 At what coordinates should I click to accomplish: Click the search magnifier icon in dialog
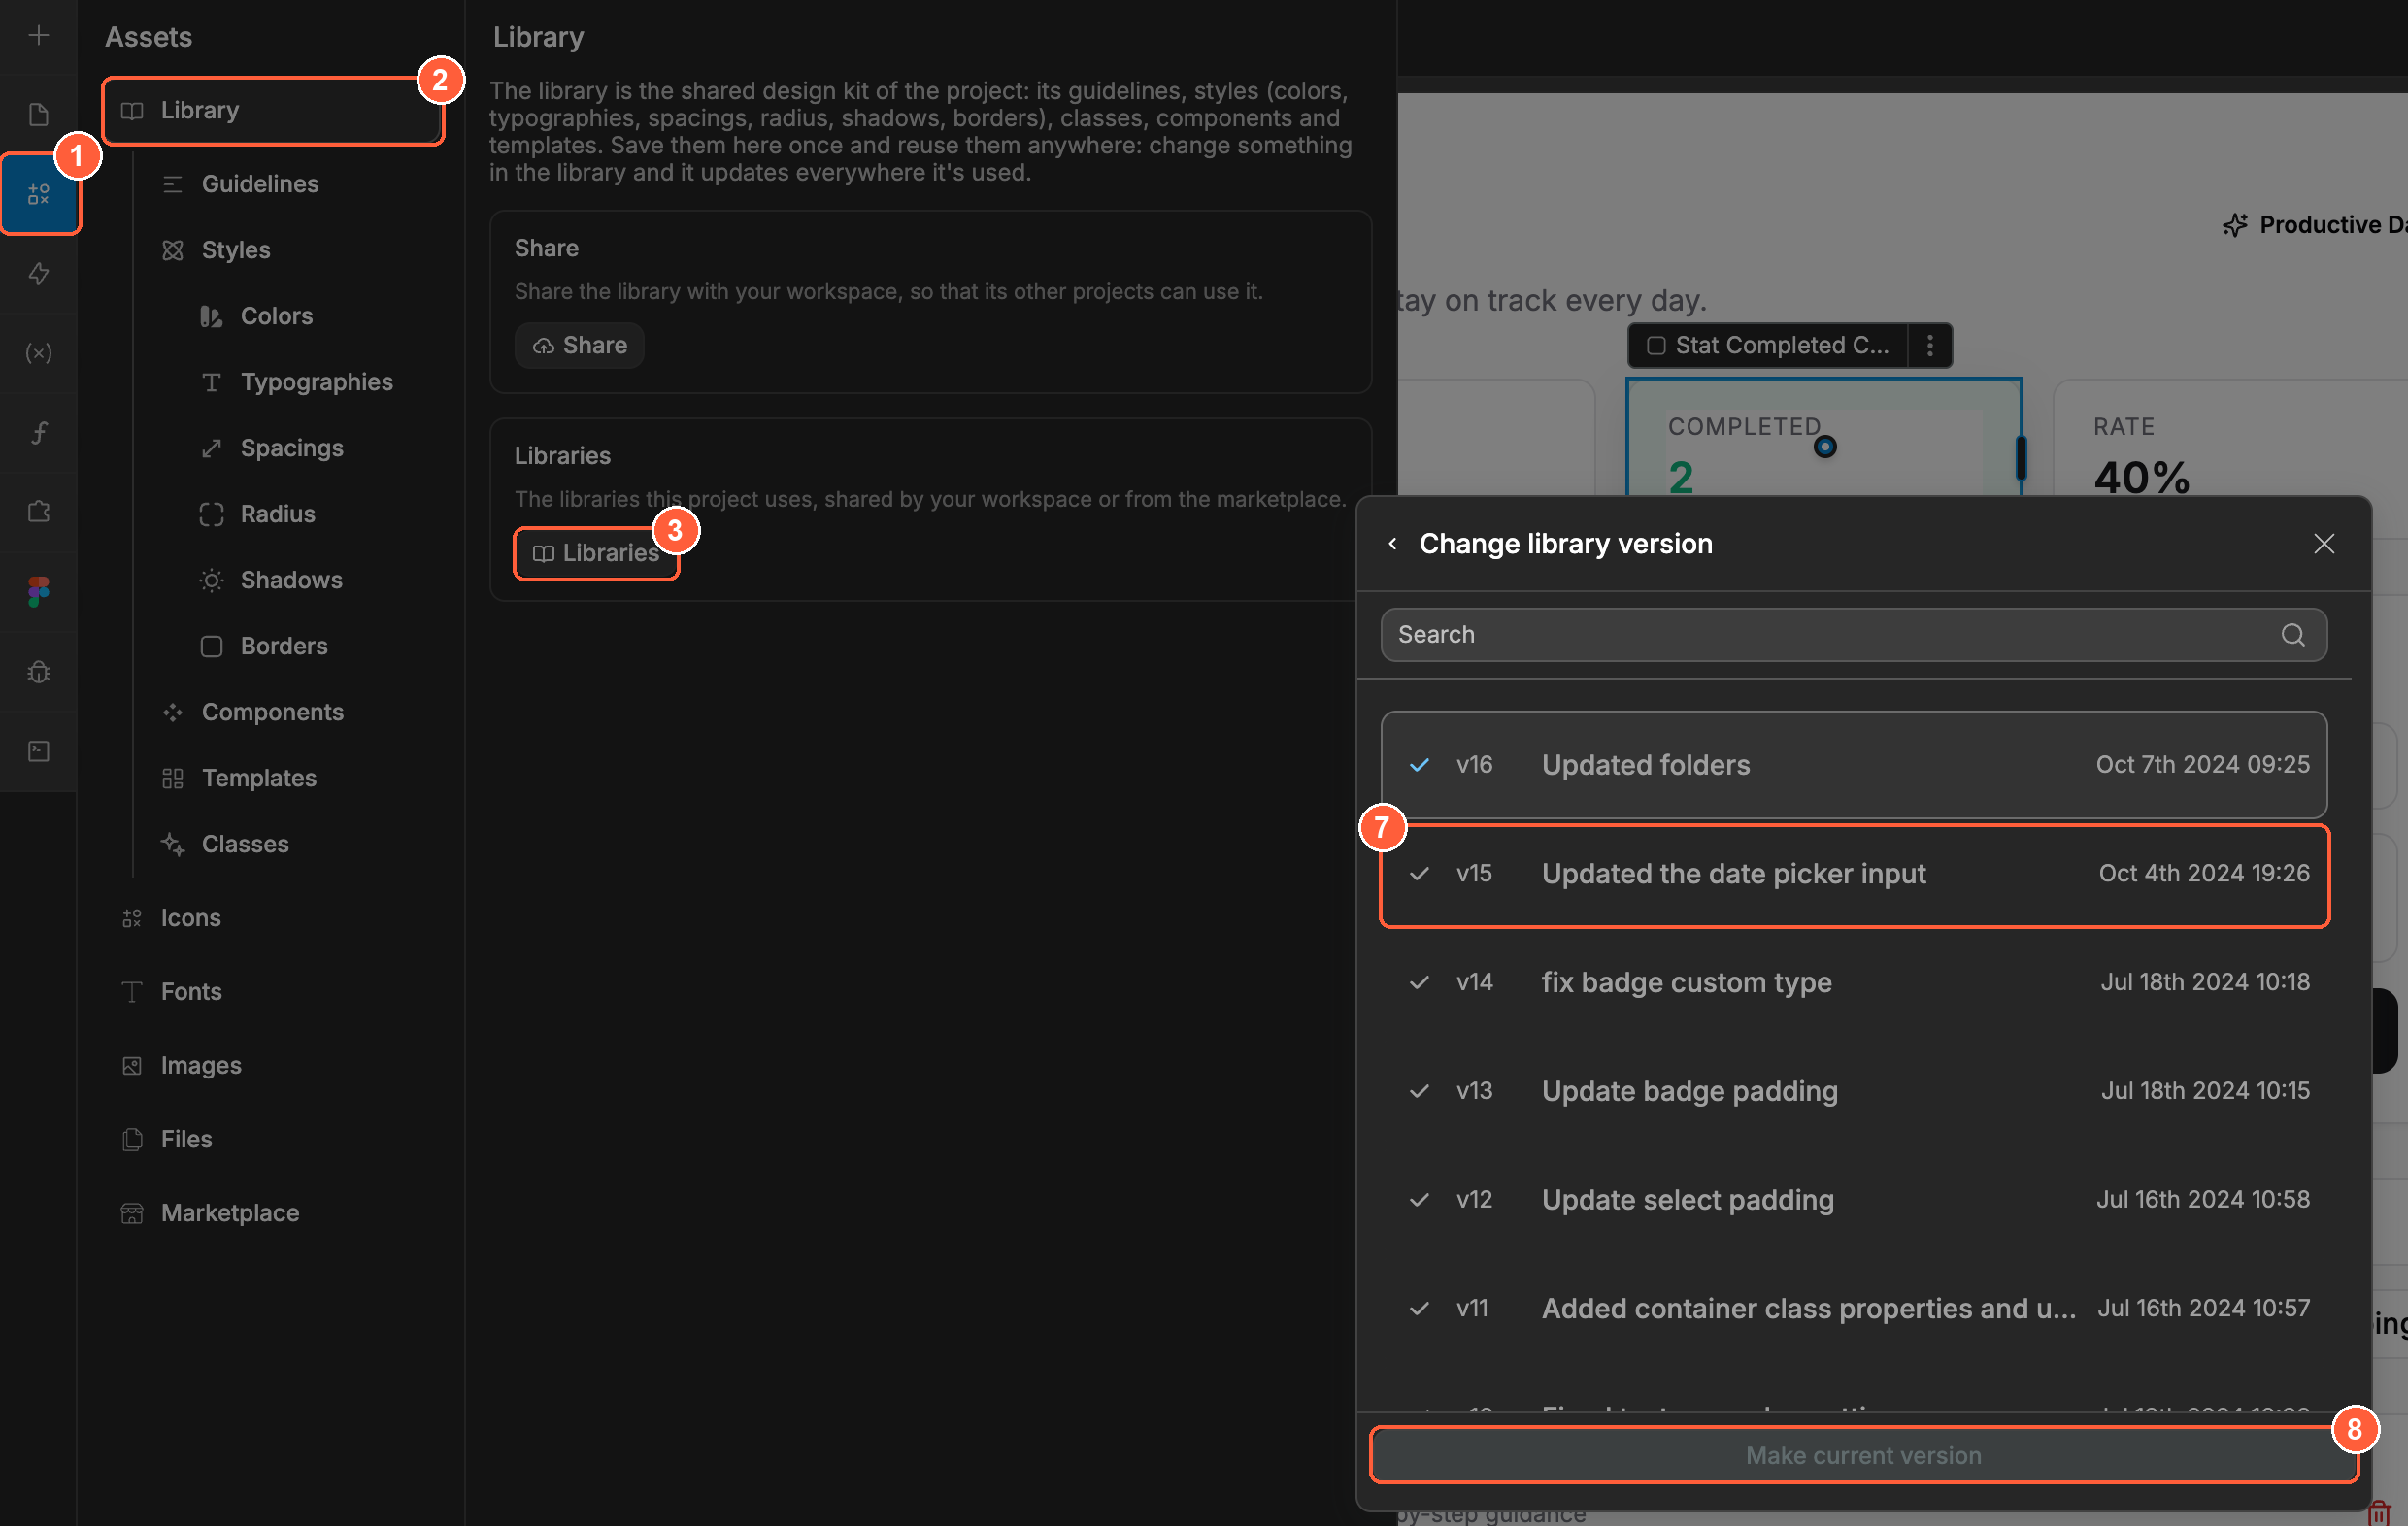[2293, 635]
